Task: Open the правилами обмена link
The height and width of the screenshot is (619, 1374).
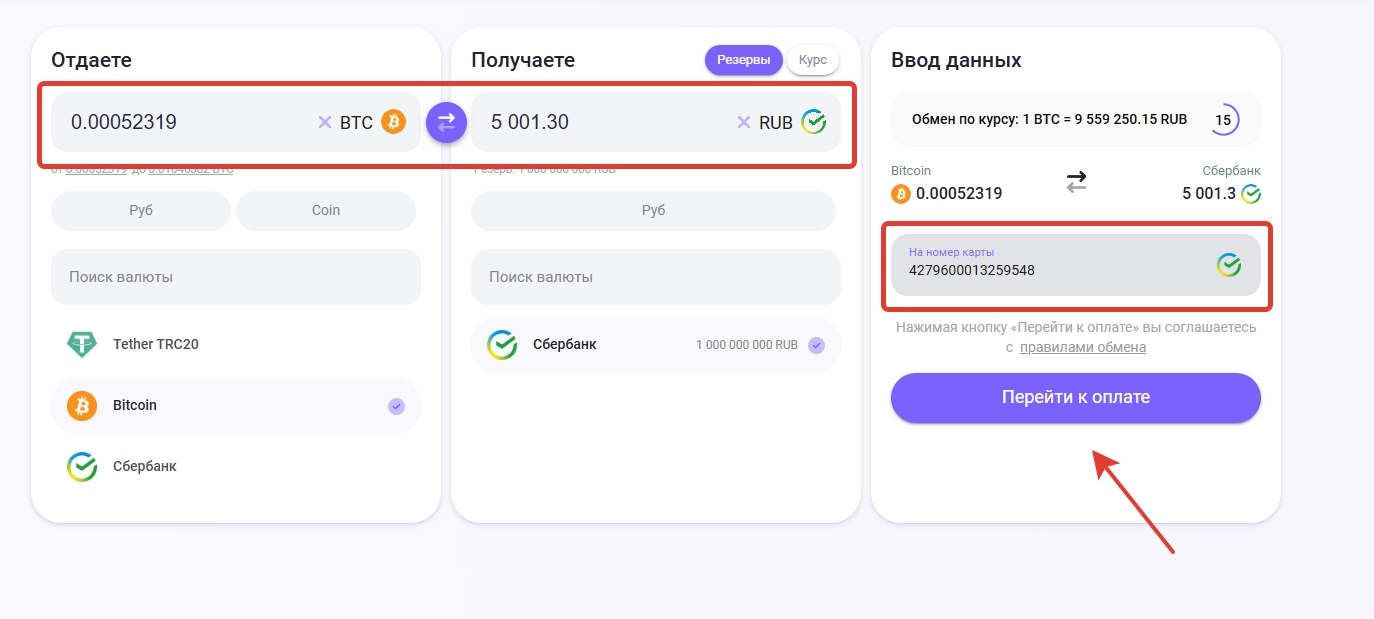Action: (1083, 348)
